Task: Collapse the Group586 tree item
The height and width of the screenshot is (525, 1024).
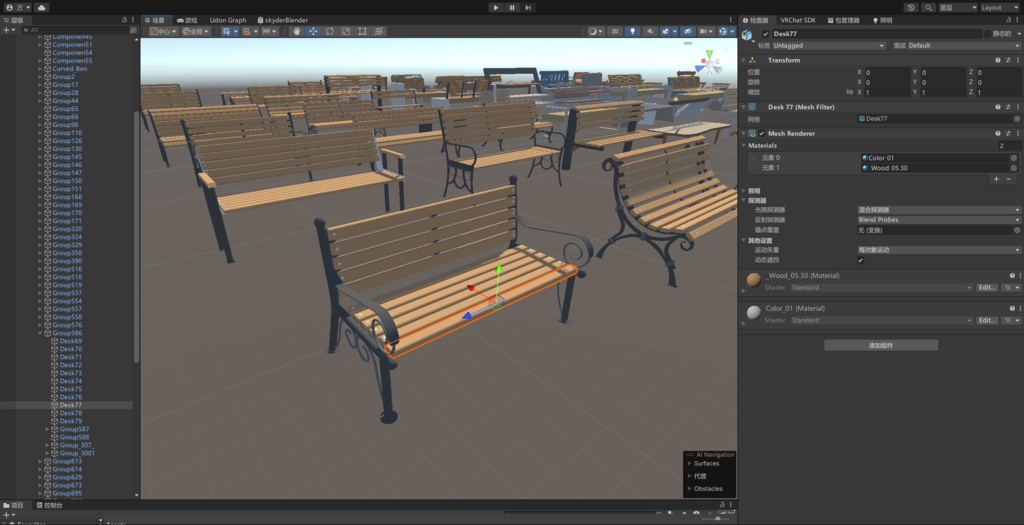Action: click(40, 333)
